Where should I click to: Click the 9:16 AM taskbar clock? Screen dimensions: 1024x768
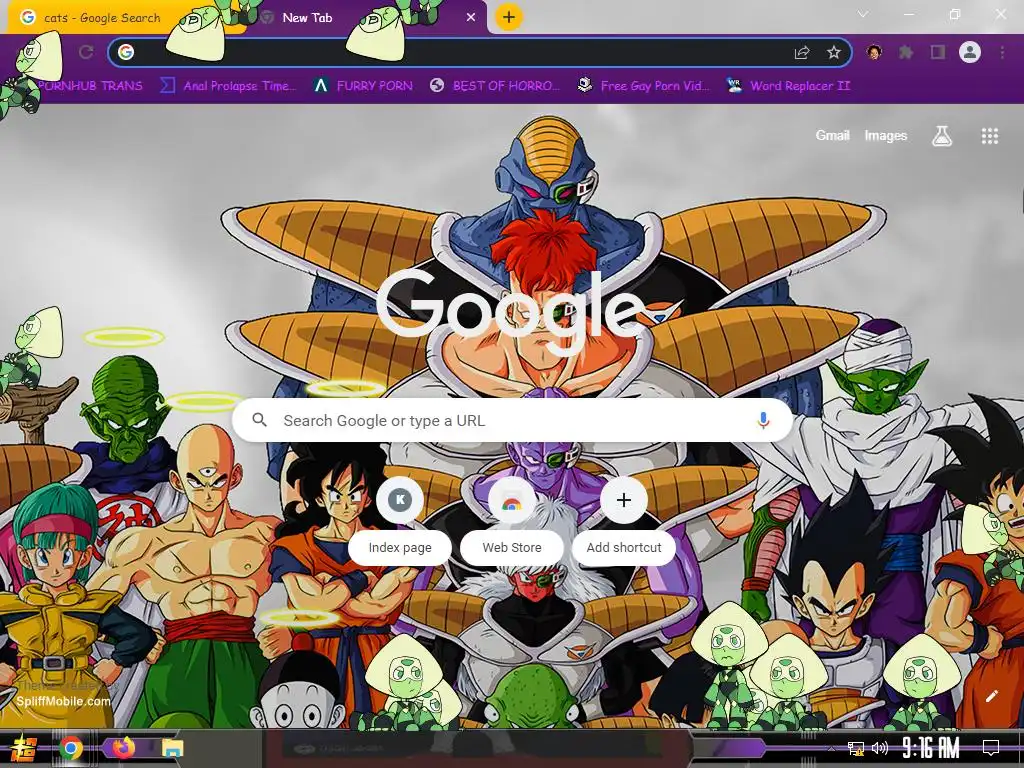(x=931, y=748)
